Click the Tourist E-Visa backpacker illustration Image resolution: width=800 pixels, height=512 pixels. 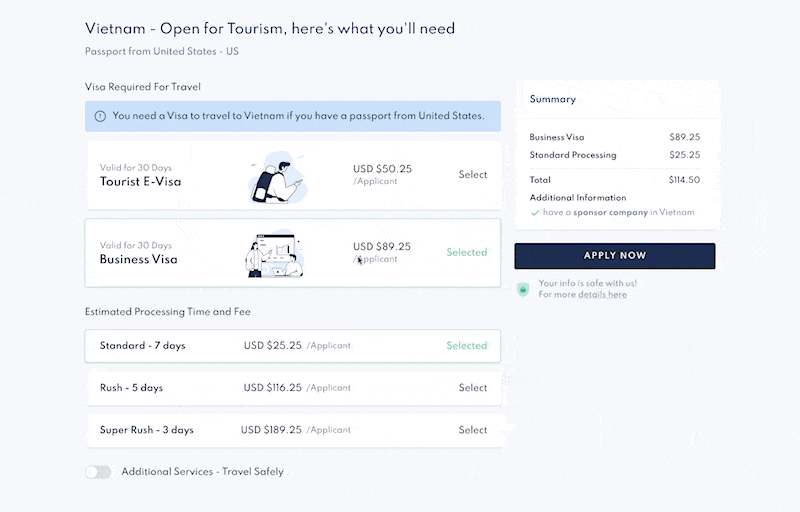[277, 175]
